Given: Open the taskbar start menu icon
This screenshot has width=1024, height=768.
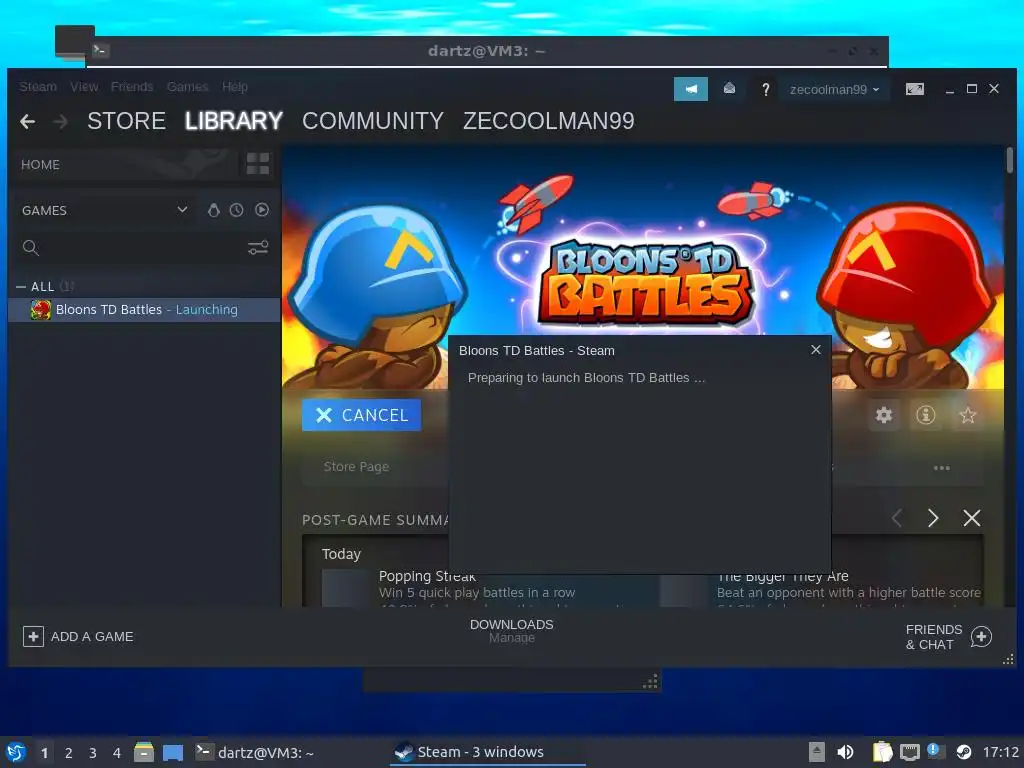Looking at the screenshot, I should pos(16,752).
